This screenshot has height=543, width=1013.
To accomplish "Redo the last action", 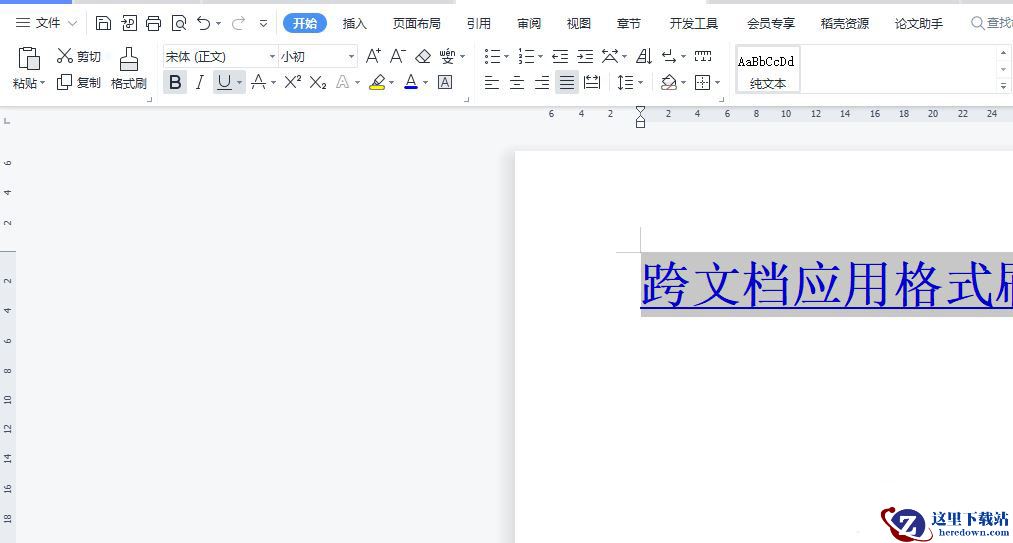I will [238, 23].
